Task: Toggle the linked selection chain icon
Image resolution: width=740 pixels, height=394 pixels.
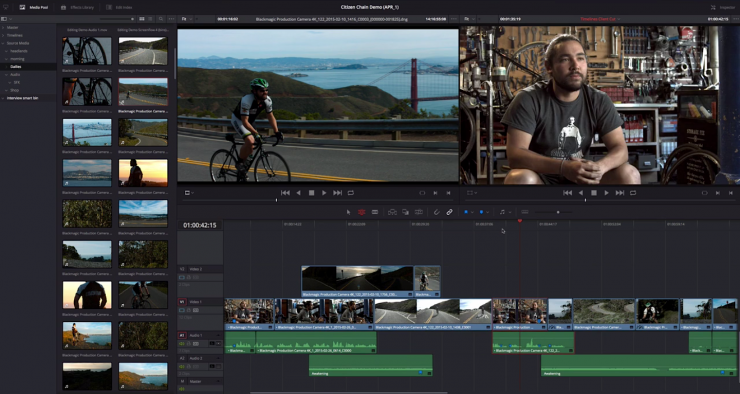Action: click(449, 212)
